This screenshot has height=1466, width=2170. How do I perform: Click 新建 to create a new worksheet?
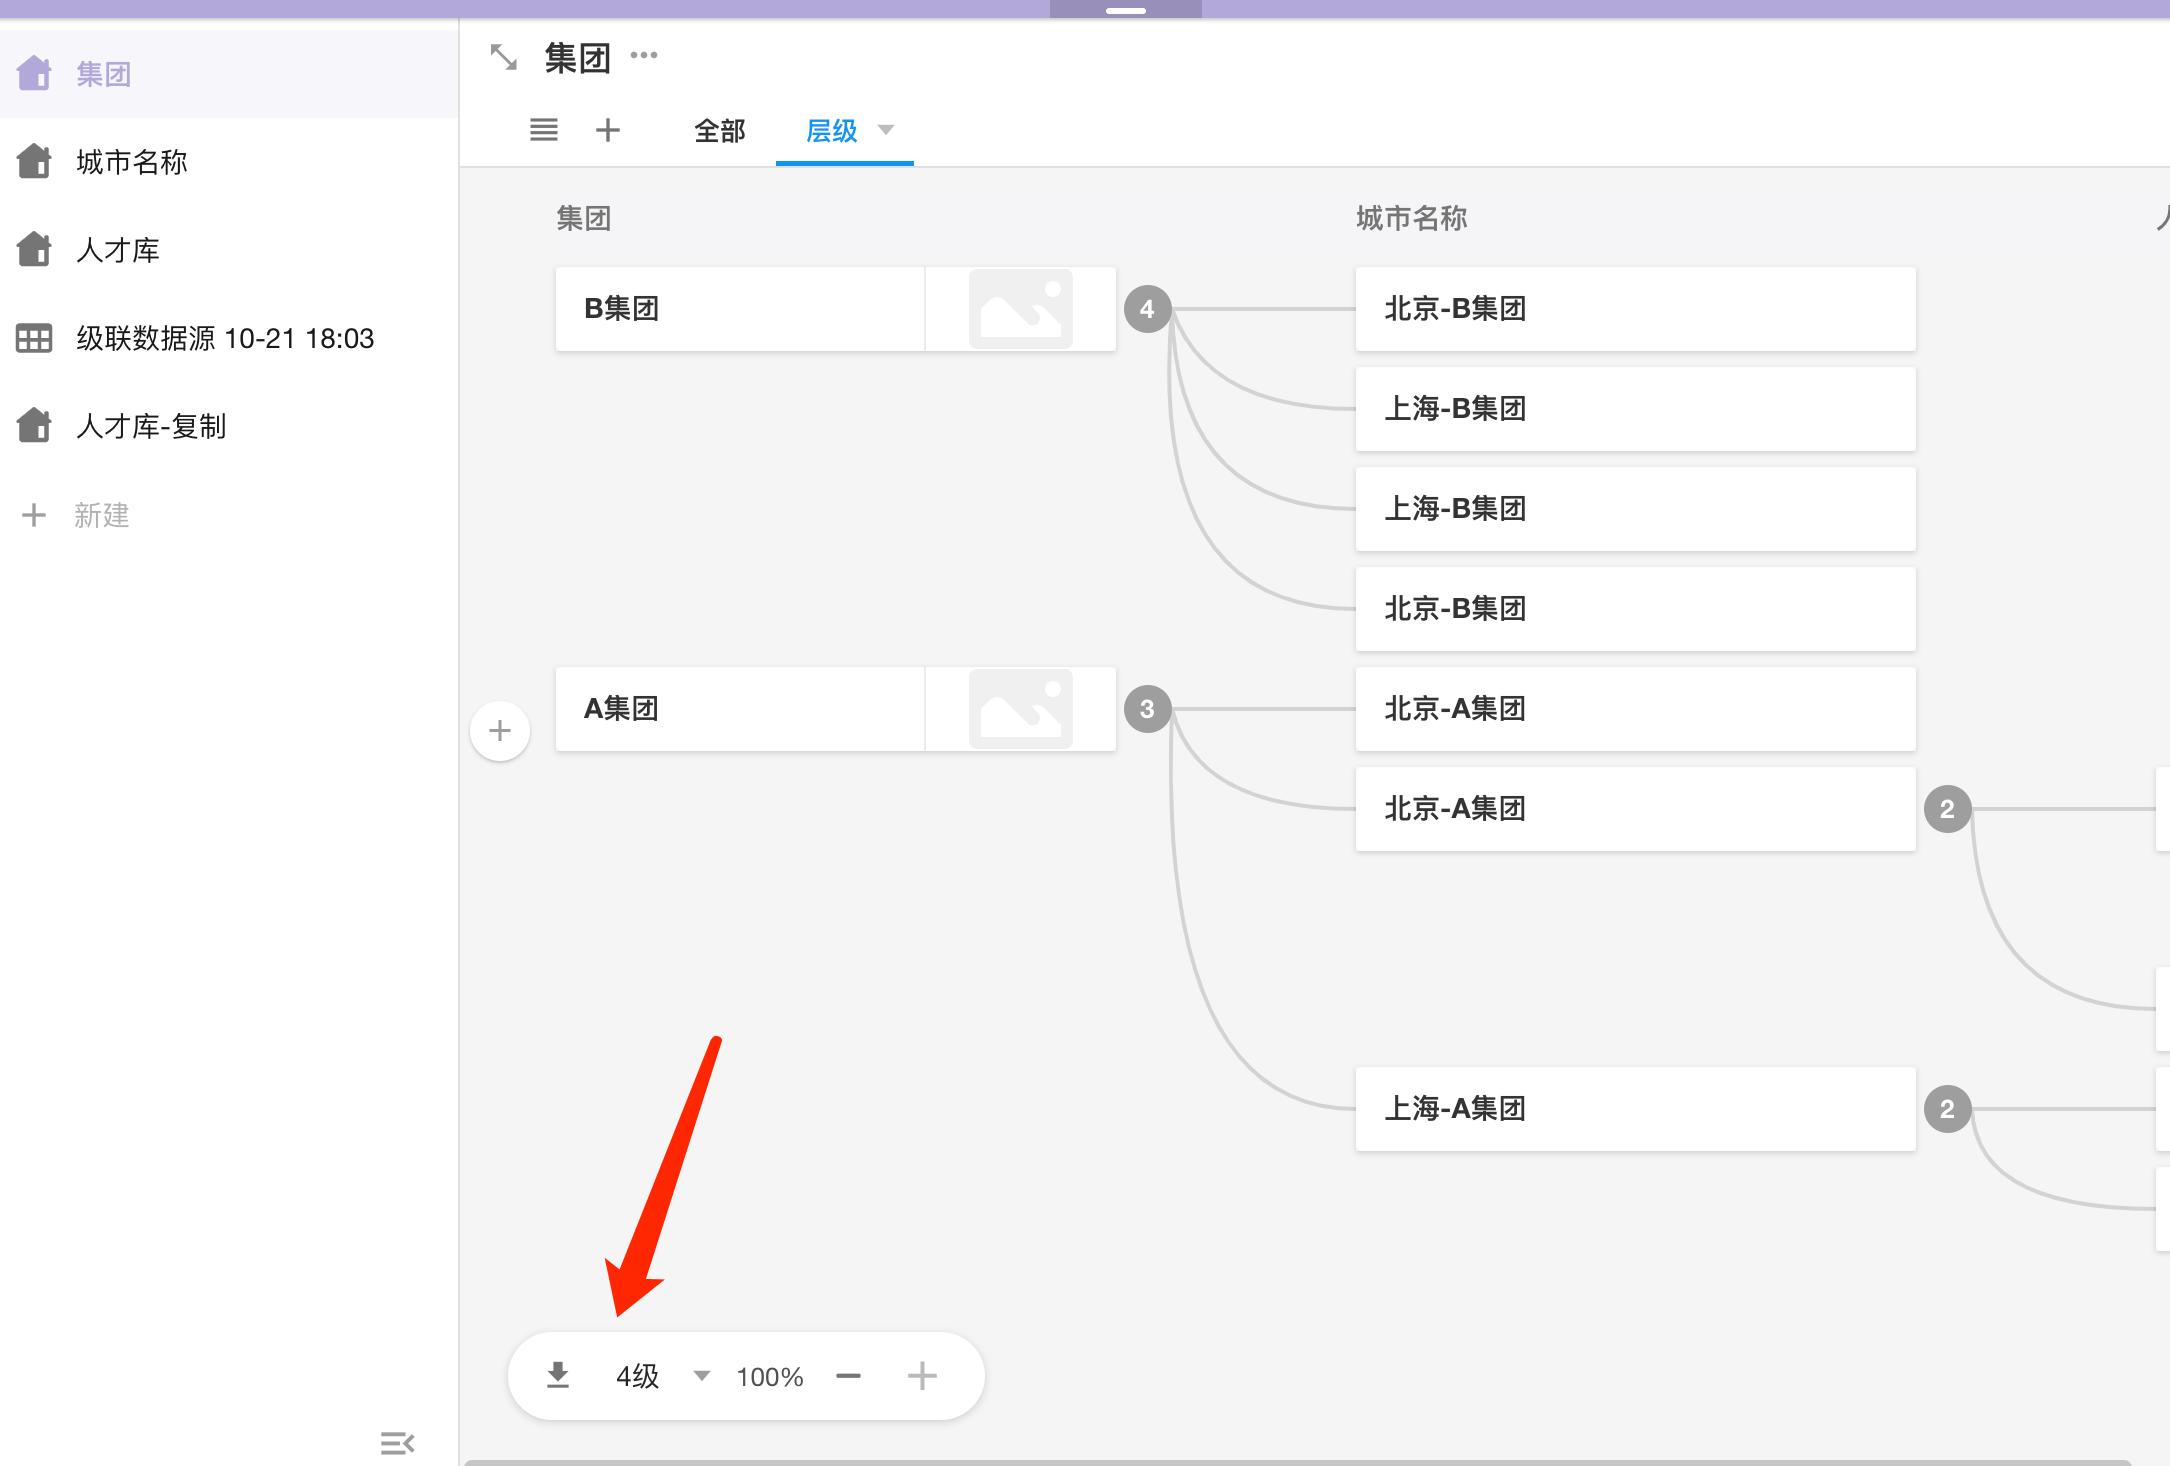pyautogui.click(x=100, y=515)
